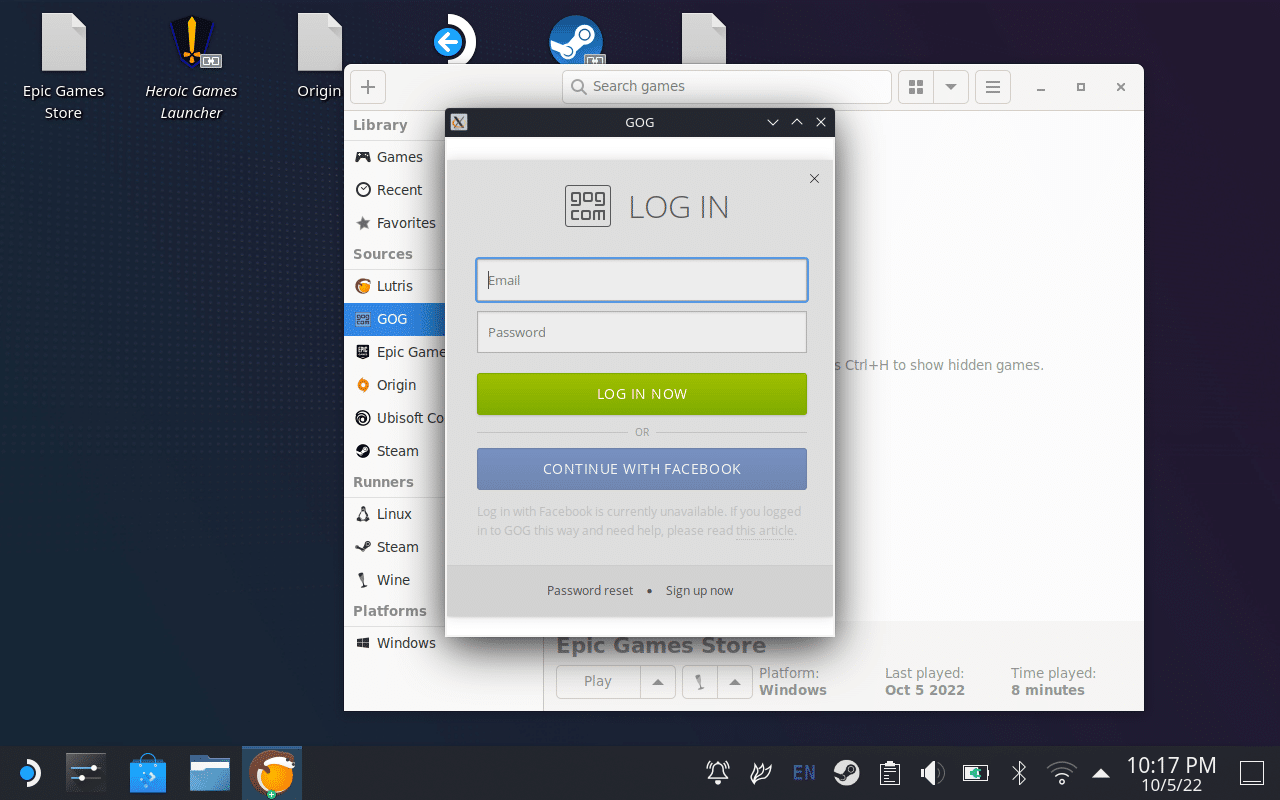The image size is (1280, 800).
Task: Click the Wine glass runner button
Action: [x=700, y=682]
